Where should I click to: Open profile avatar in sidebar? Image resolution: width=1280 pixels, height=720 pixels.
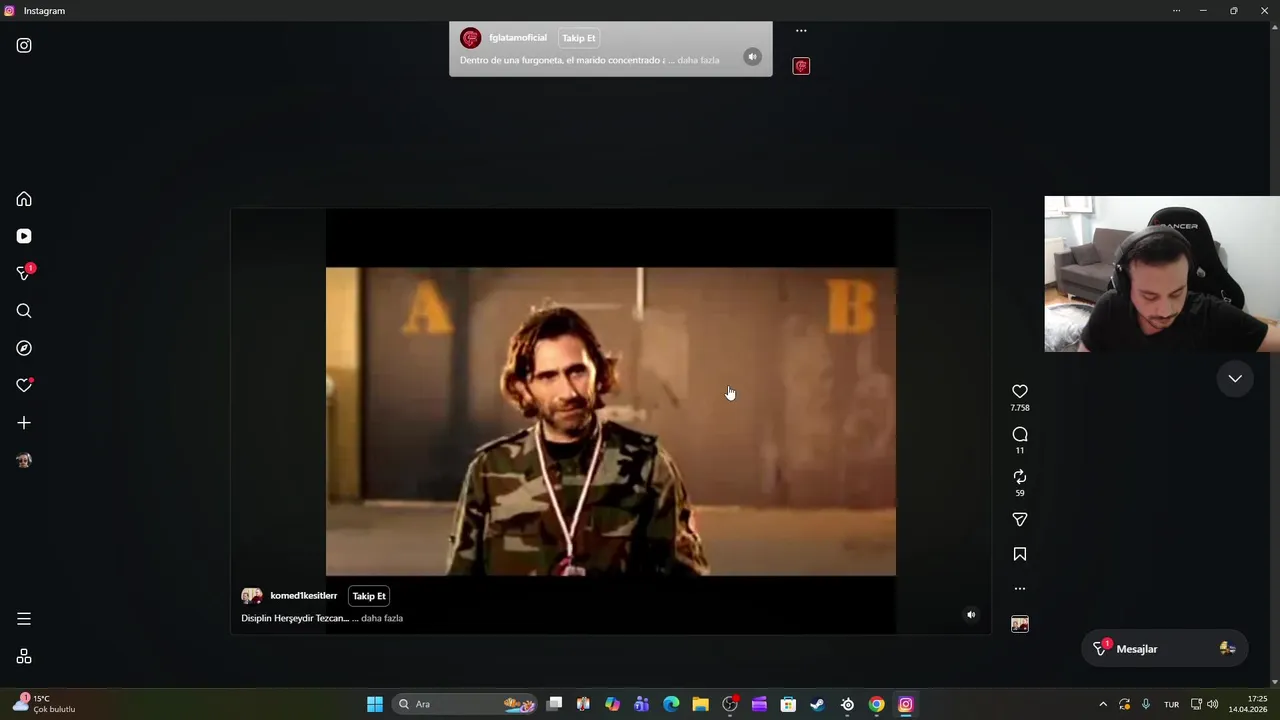click(x=24, y=460)
